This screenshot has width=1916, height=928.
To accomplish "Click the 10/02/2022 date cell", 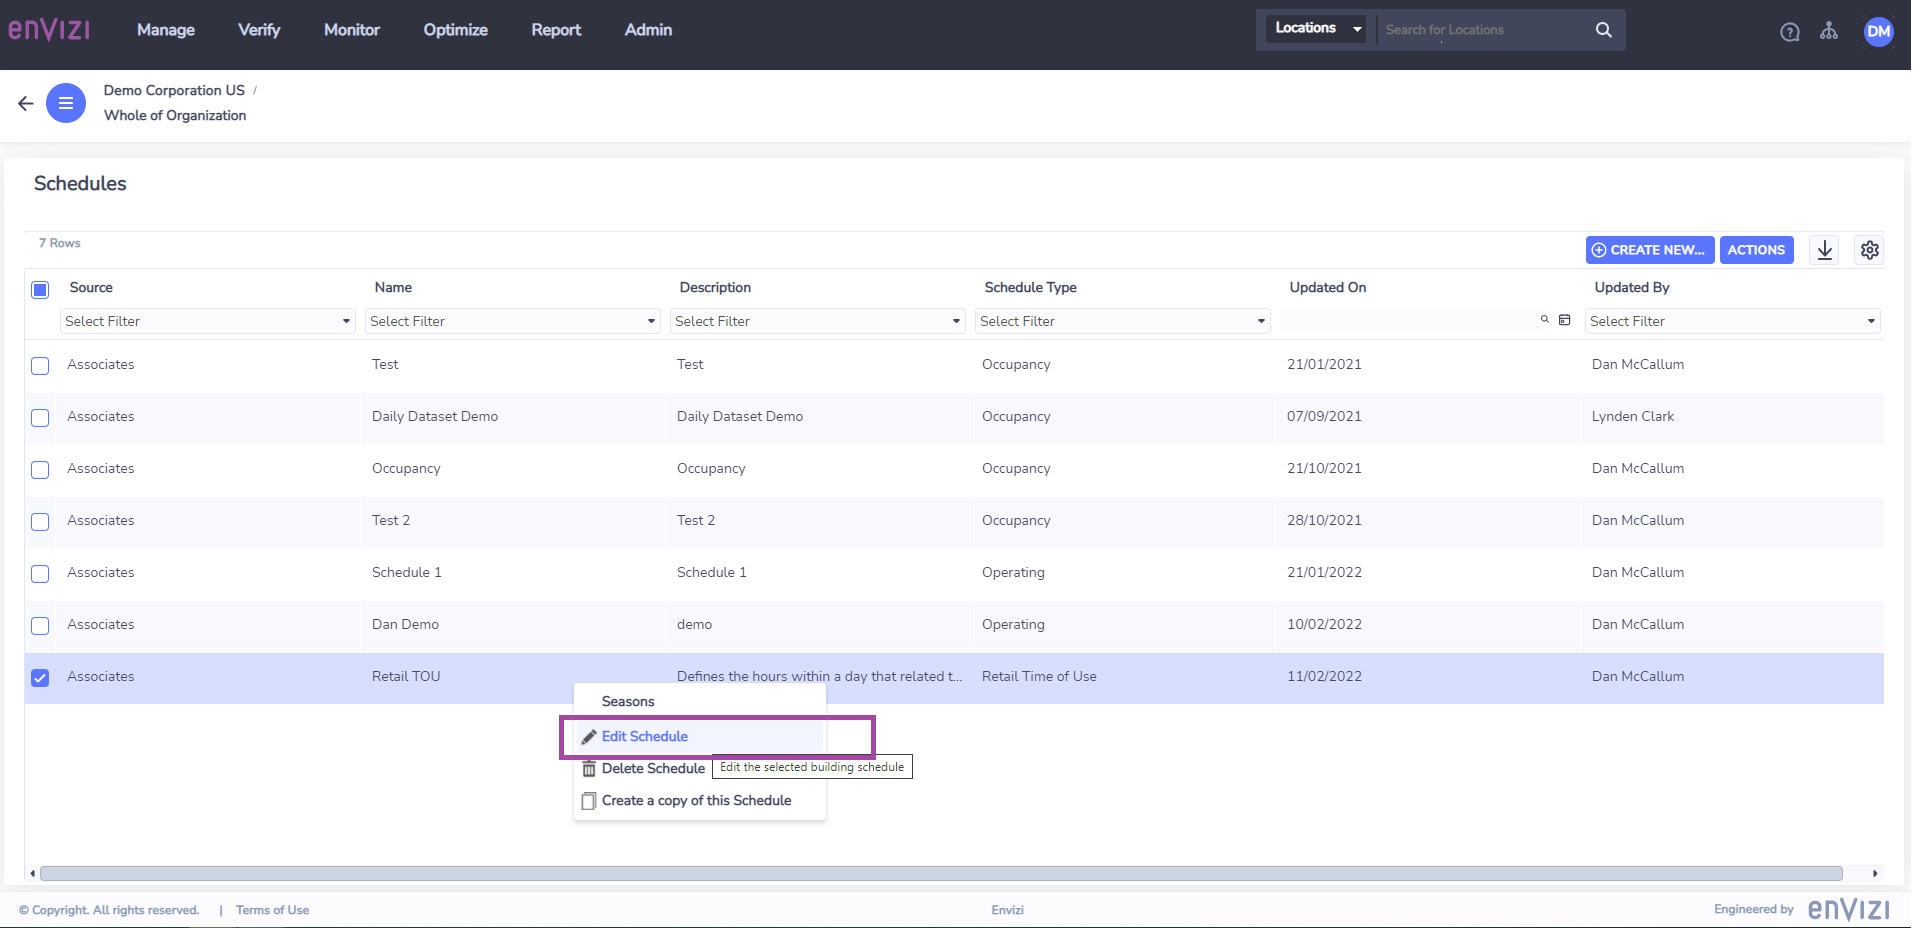I will 1324,624.
